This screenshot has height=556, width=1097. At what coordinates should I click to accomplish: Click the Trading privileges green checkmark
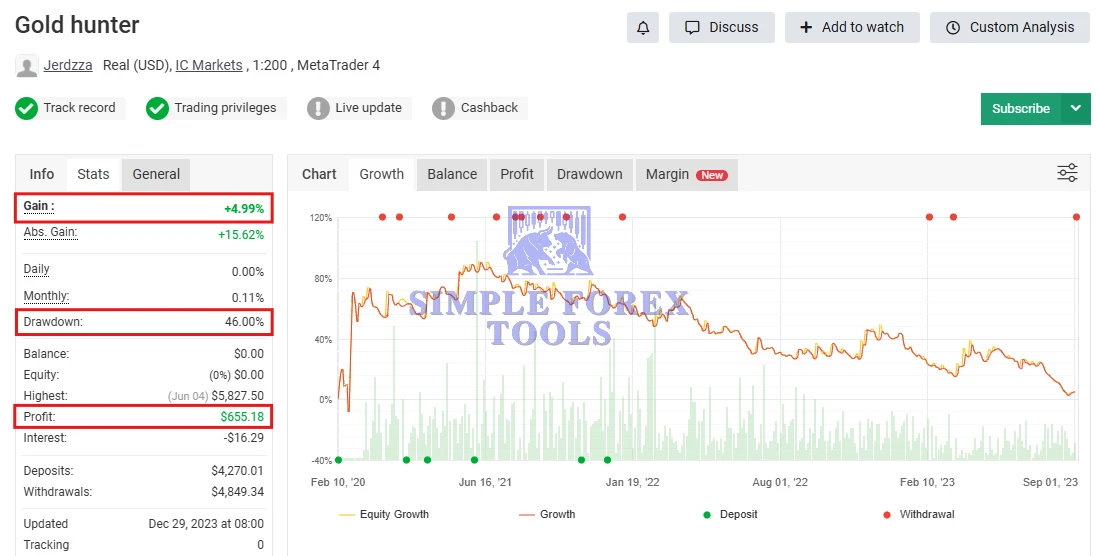[157, 108]
